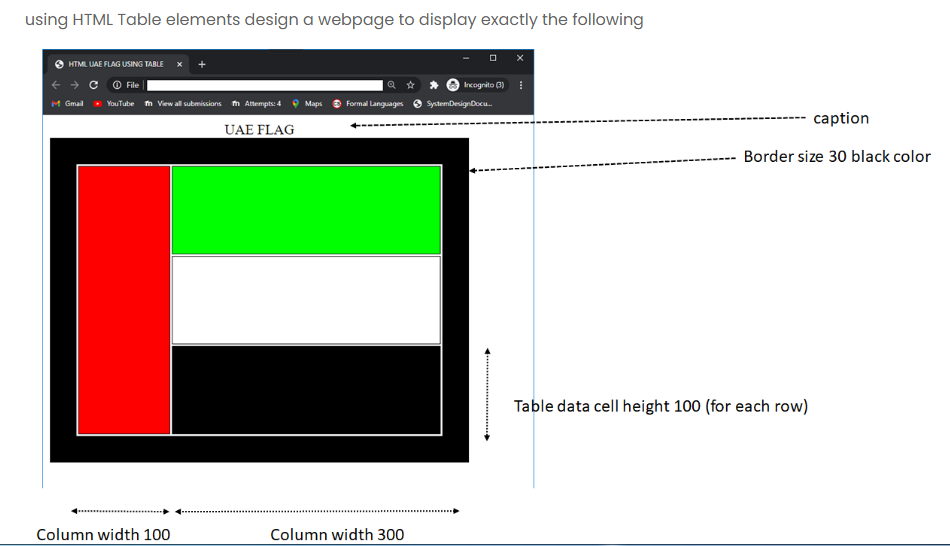Open the Gmail bookmark
Image resolution: width=950 pixels, height=546 pixels.
67,104
